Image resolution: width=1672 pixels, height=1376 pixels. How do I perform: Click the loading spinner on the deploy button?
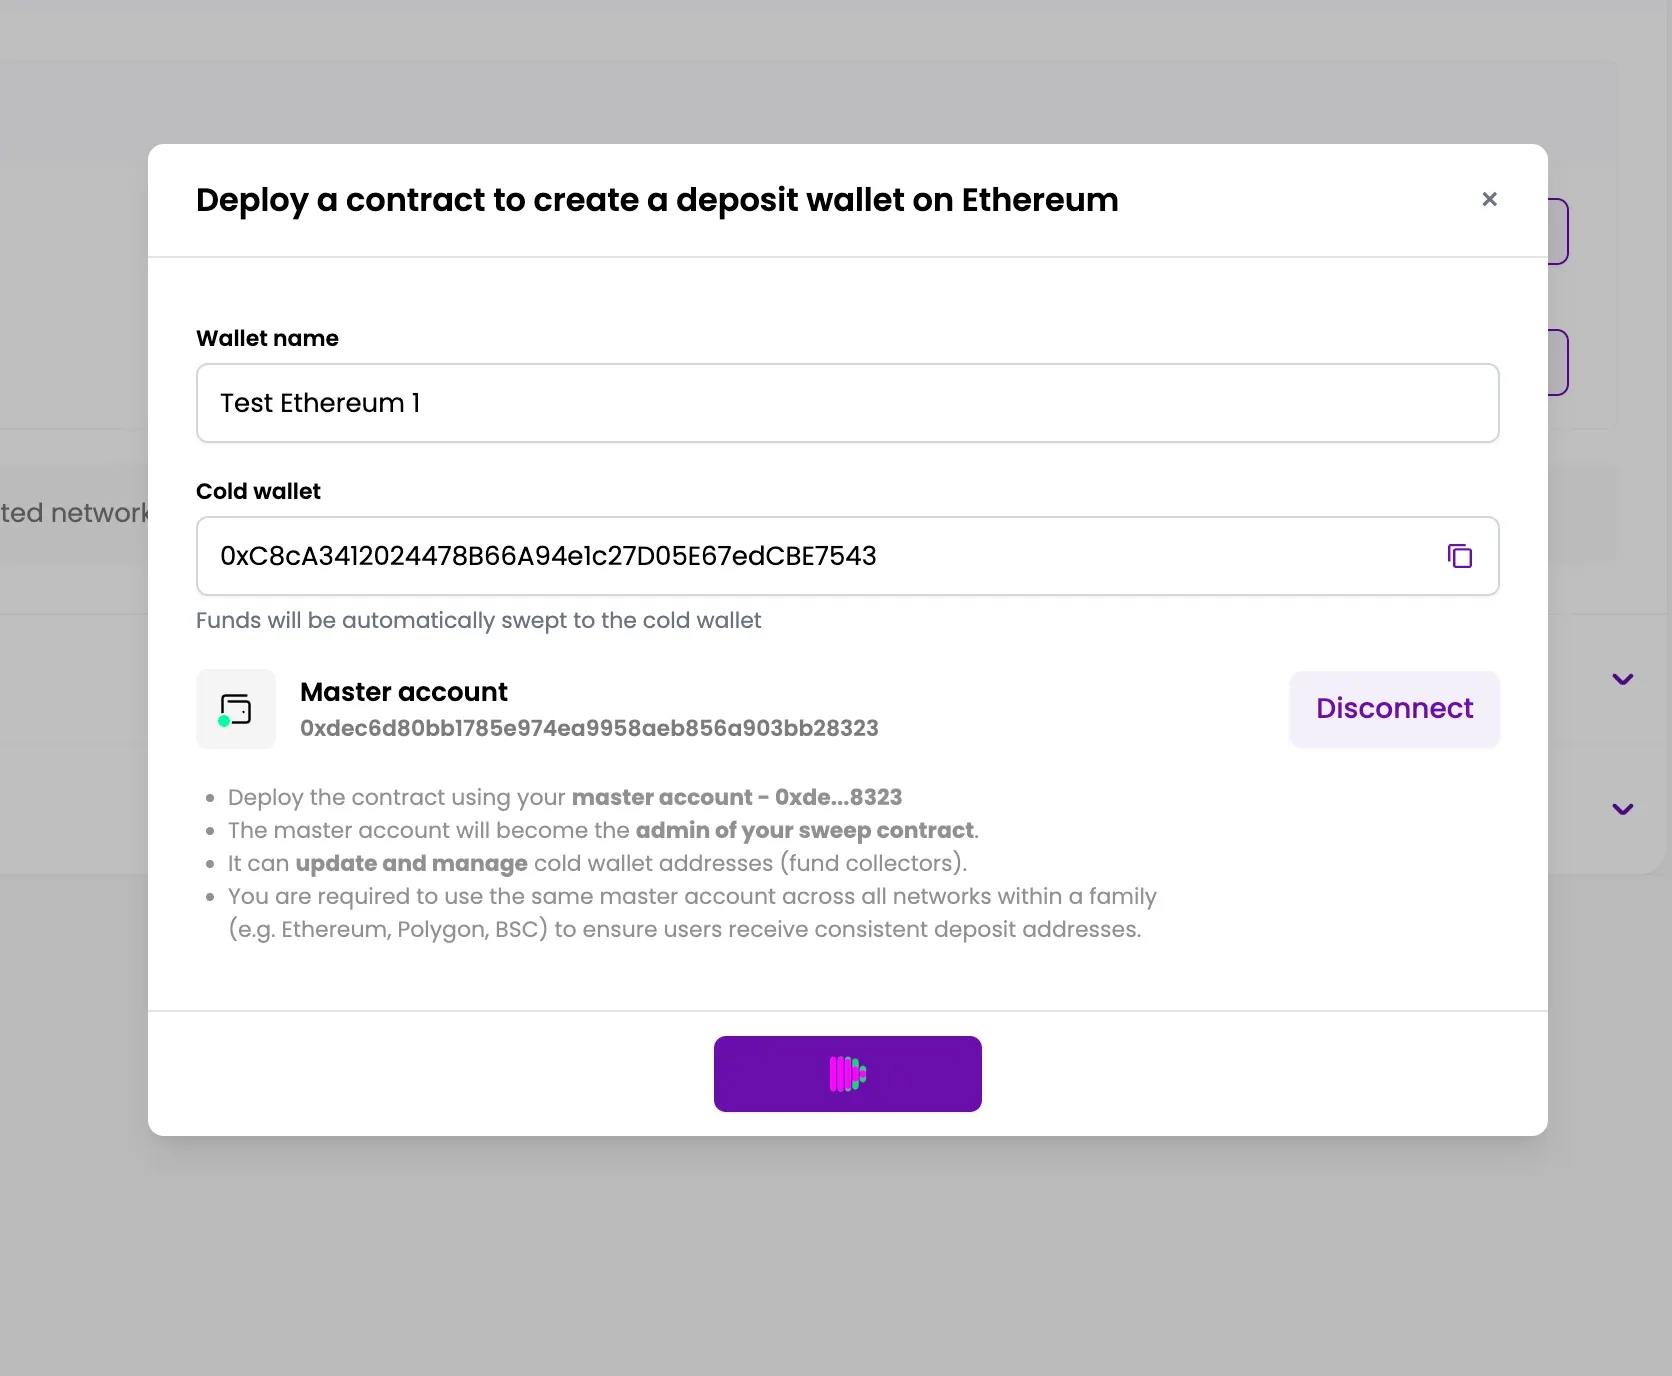(x=847, y=1074)
